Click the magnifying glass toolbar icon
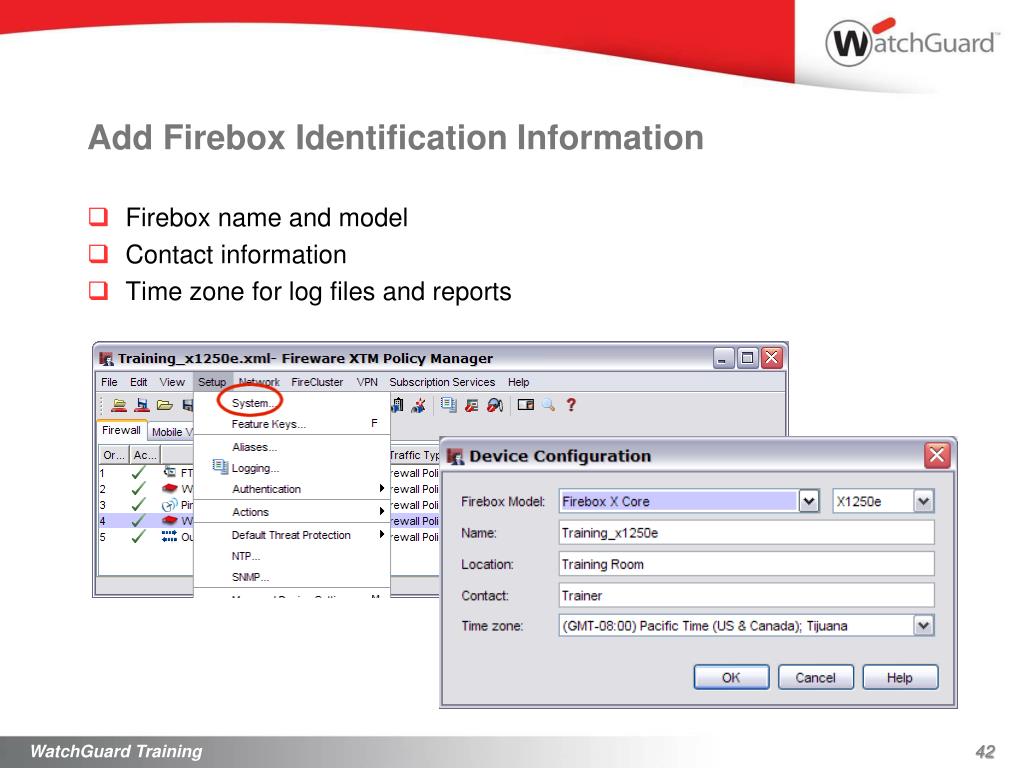 point(549,405)
